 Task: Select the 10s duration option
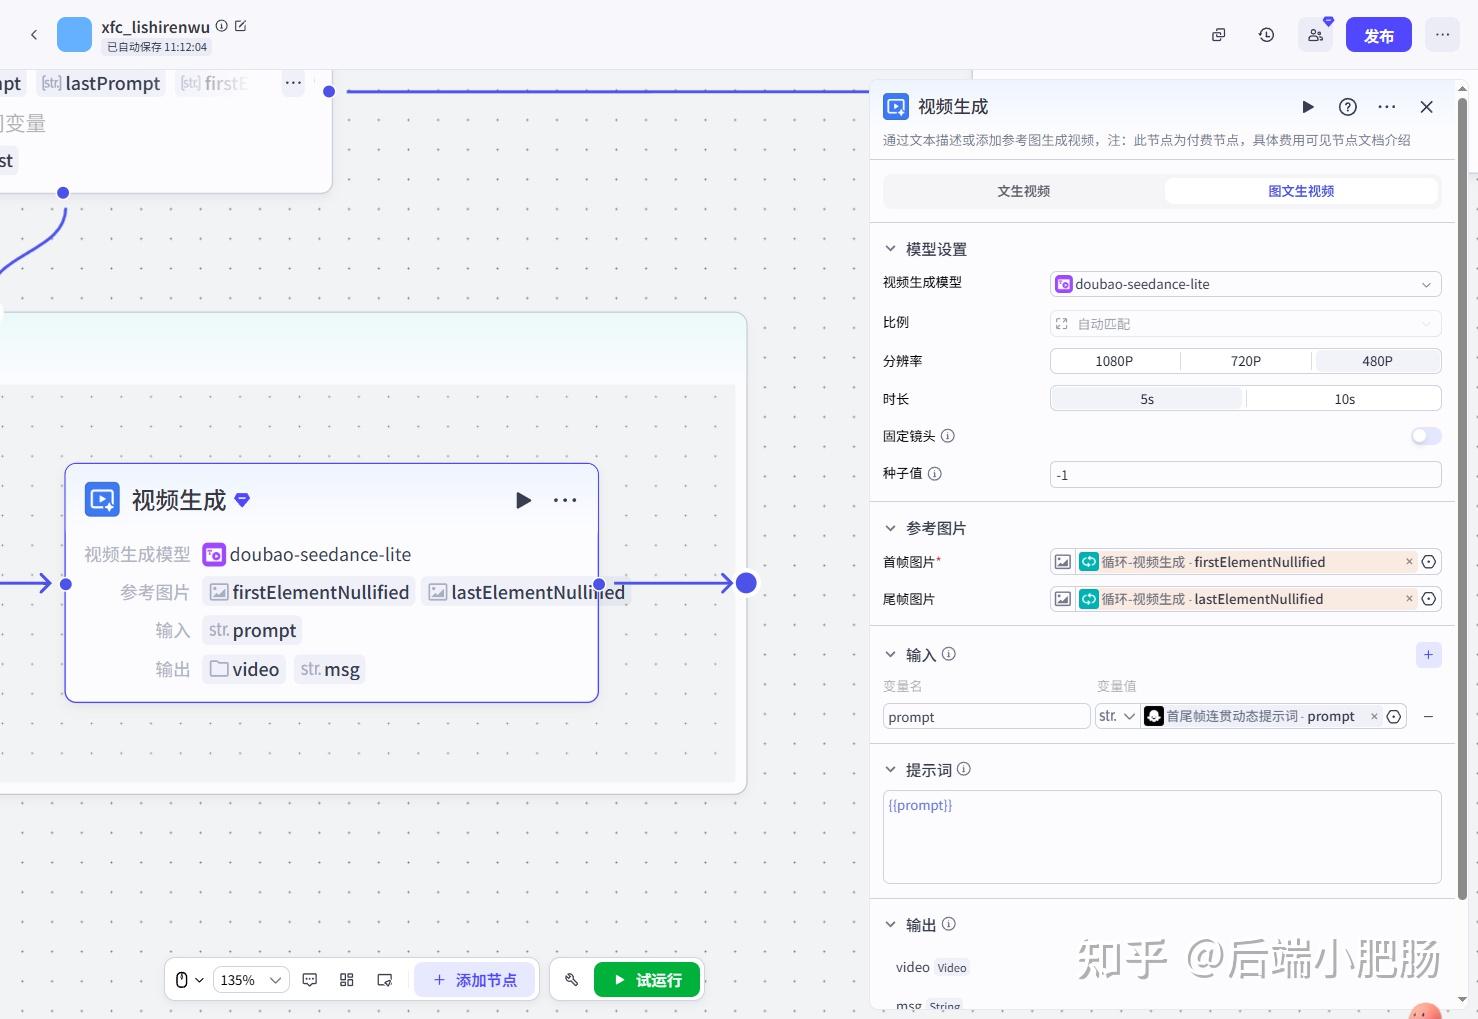(x=1343, y=398)
